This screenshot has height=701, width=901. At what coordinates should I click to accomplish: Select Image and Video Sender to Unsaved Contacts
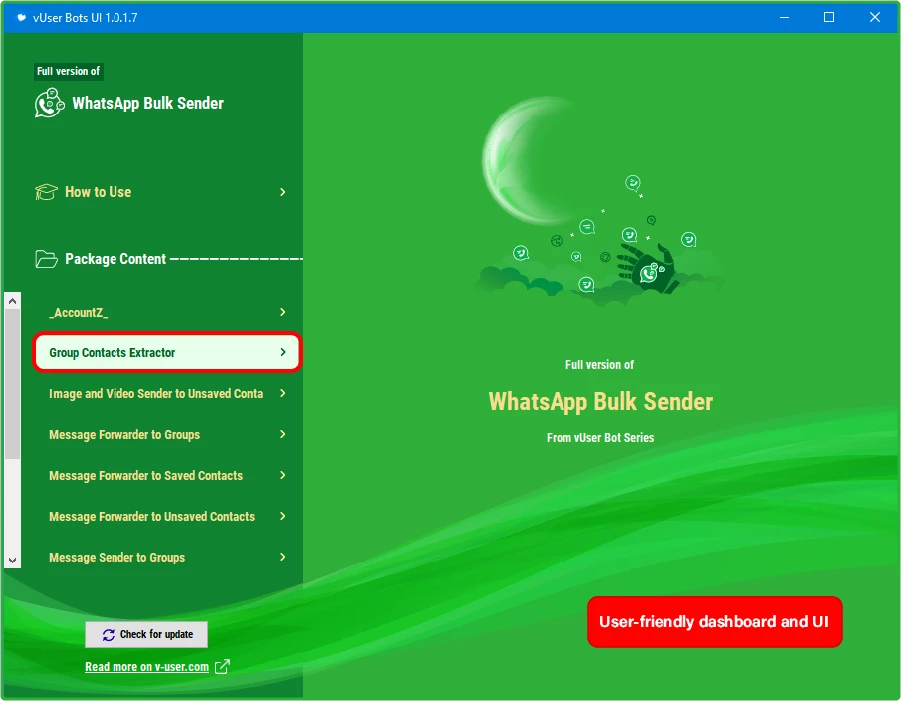(x=167, y=394)
